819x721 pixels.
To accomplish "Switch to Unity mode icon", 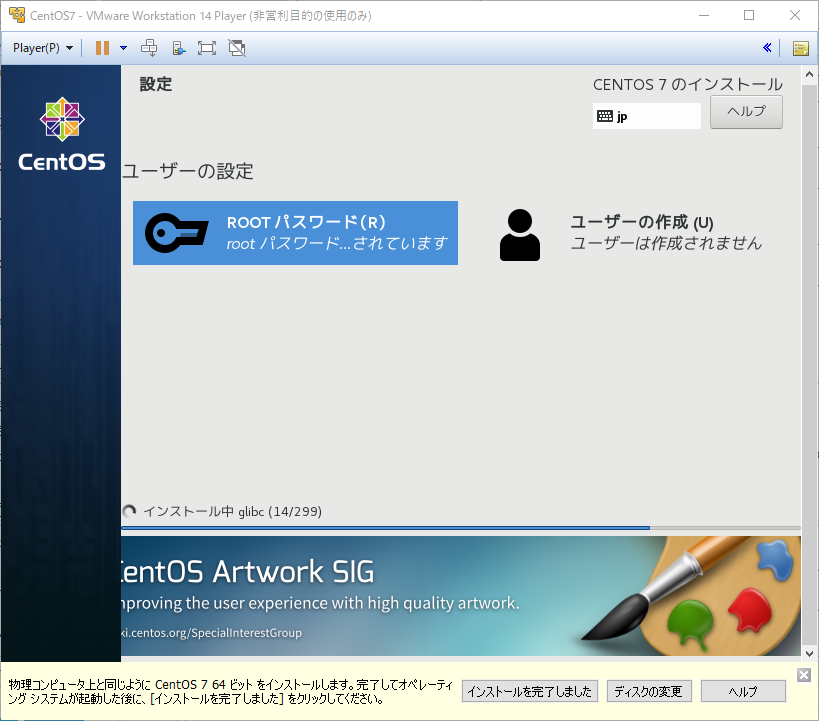I will pyautogui.click(x=237, y=47).
